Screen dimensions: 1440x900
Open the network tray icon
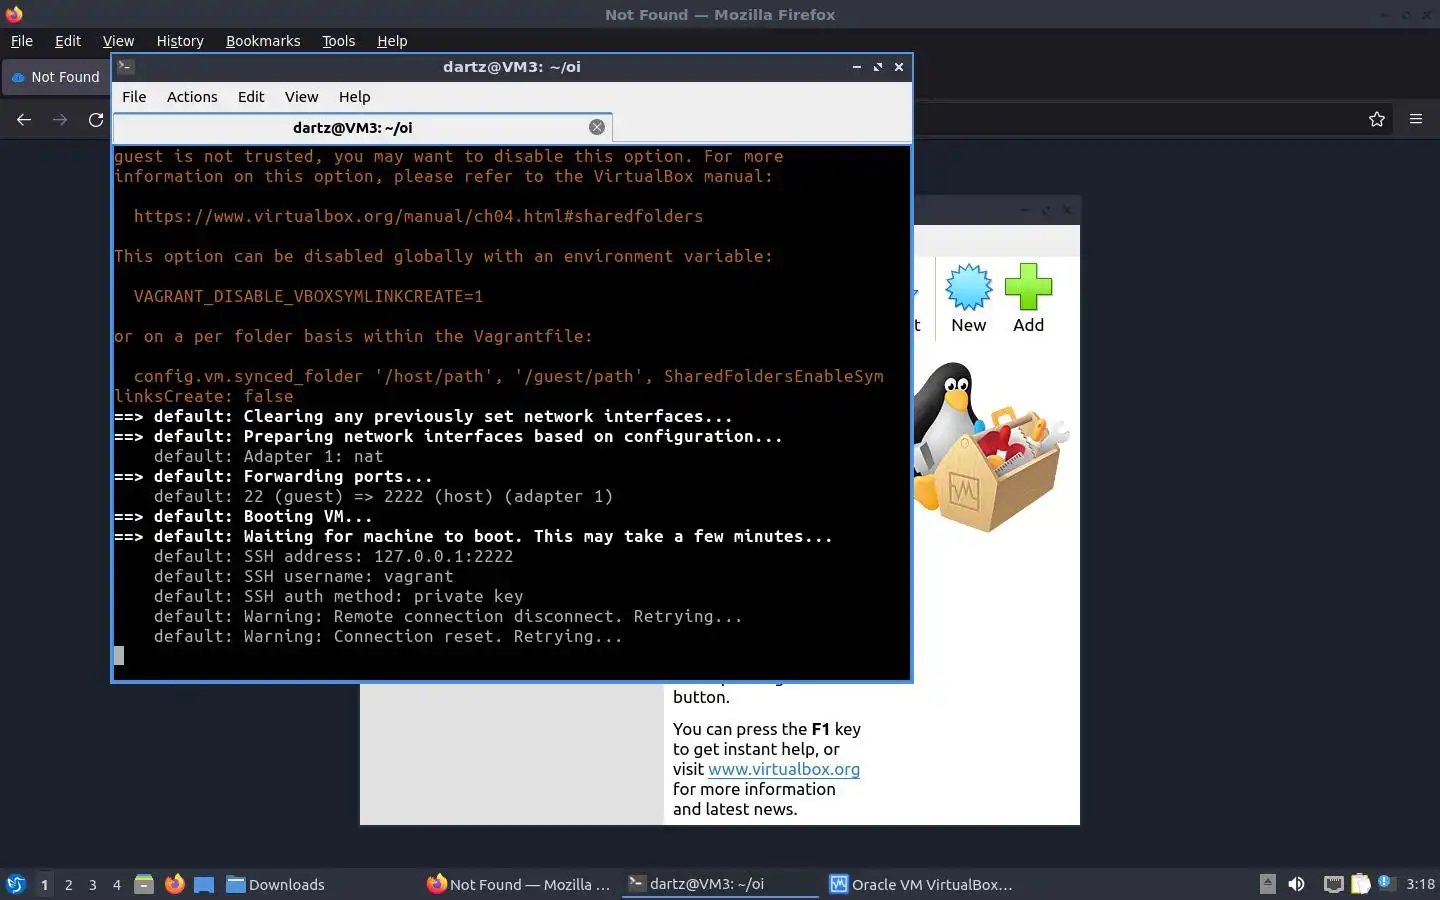coord(1333,884)
